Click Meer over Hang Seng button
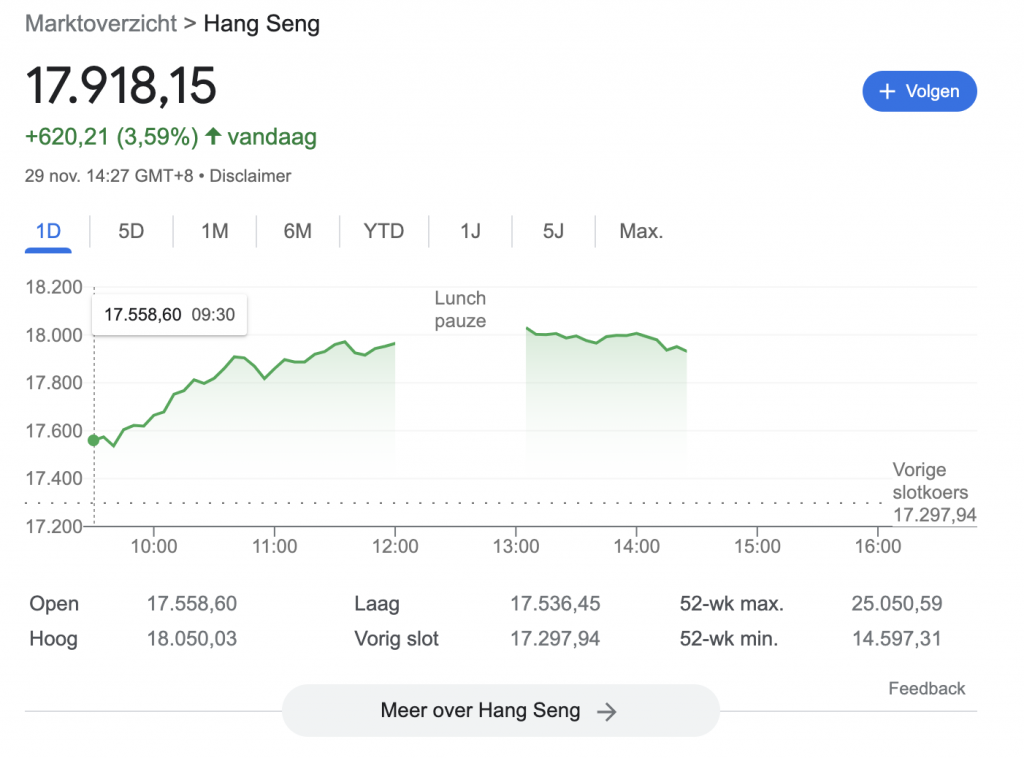Image resolution: width=1024 pixels, height=758 pixels. click(x=500, y=711)
